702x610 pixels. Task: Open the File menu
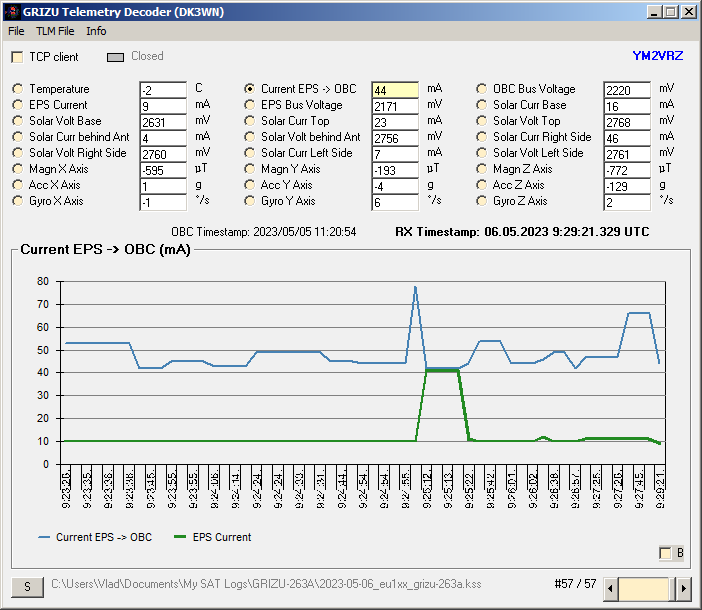[16, 31]
